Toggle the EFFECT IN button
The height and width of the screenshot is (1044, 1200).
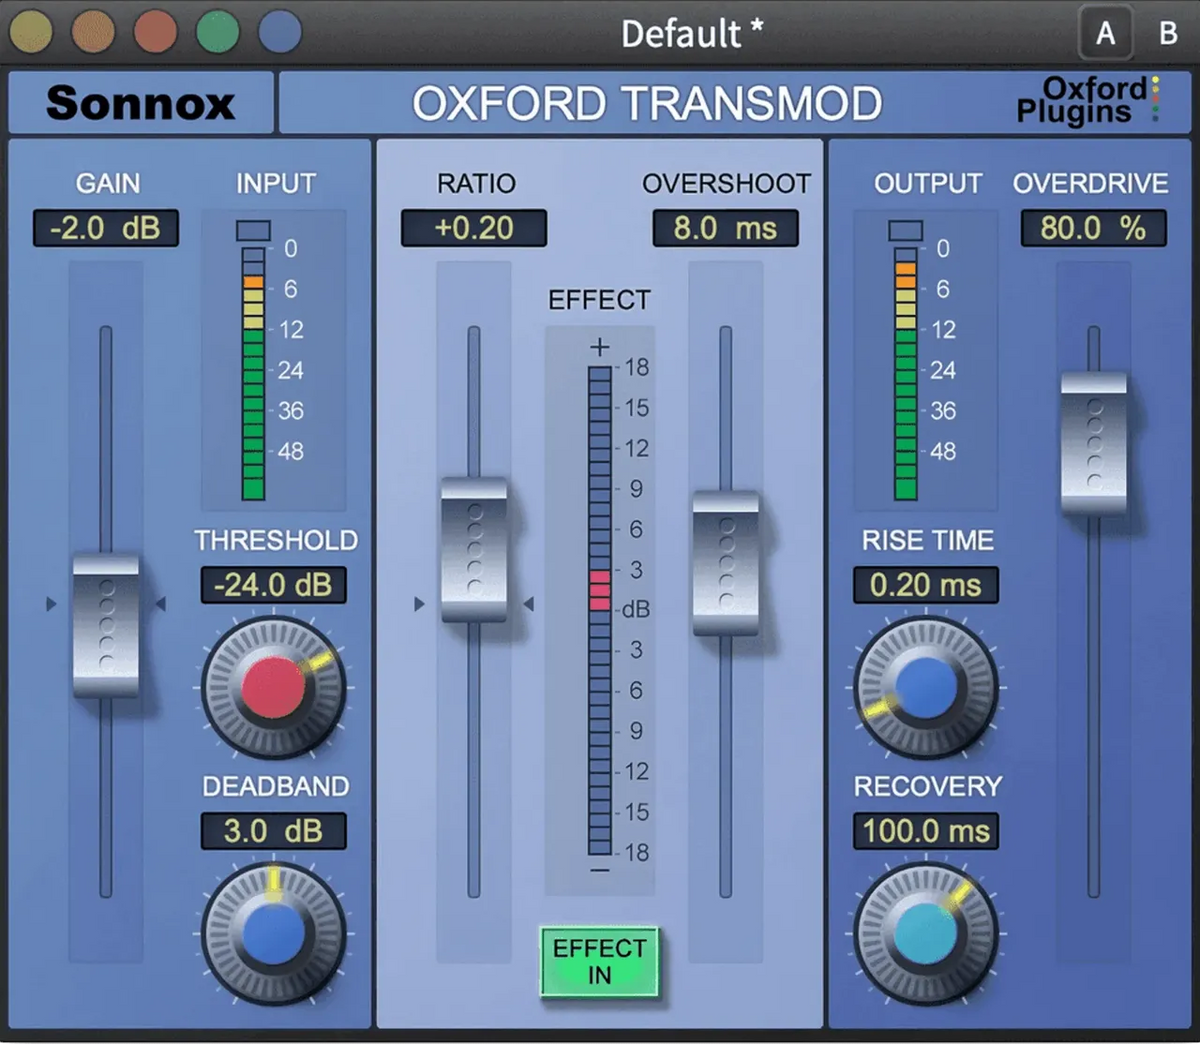(598, 963)
